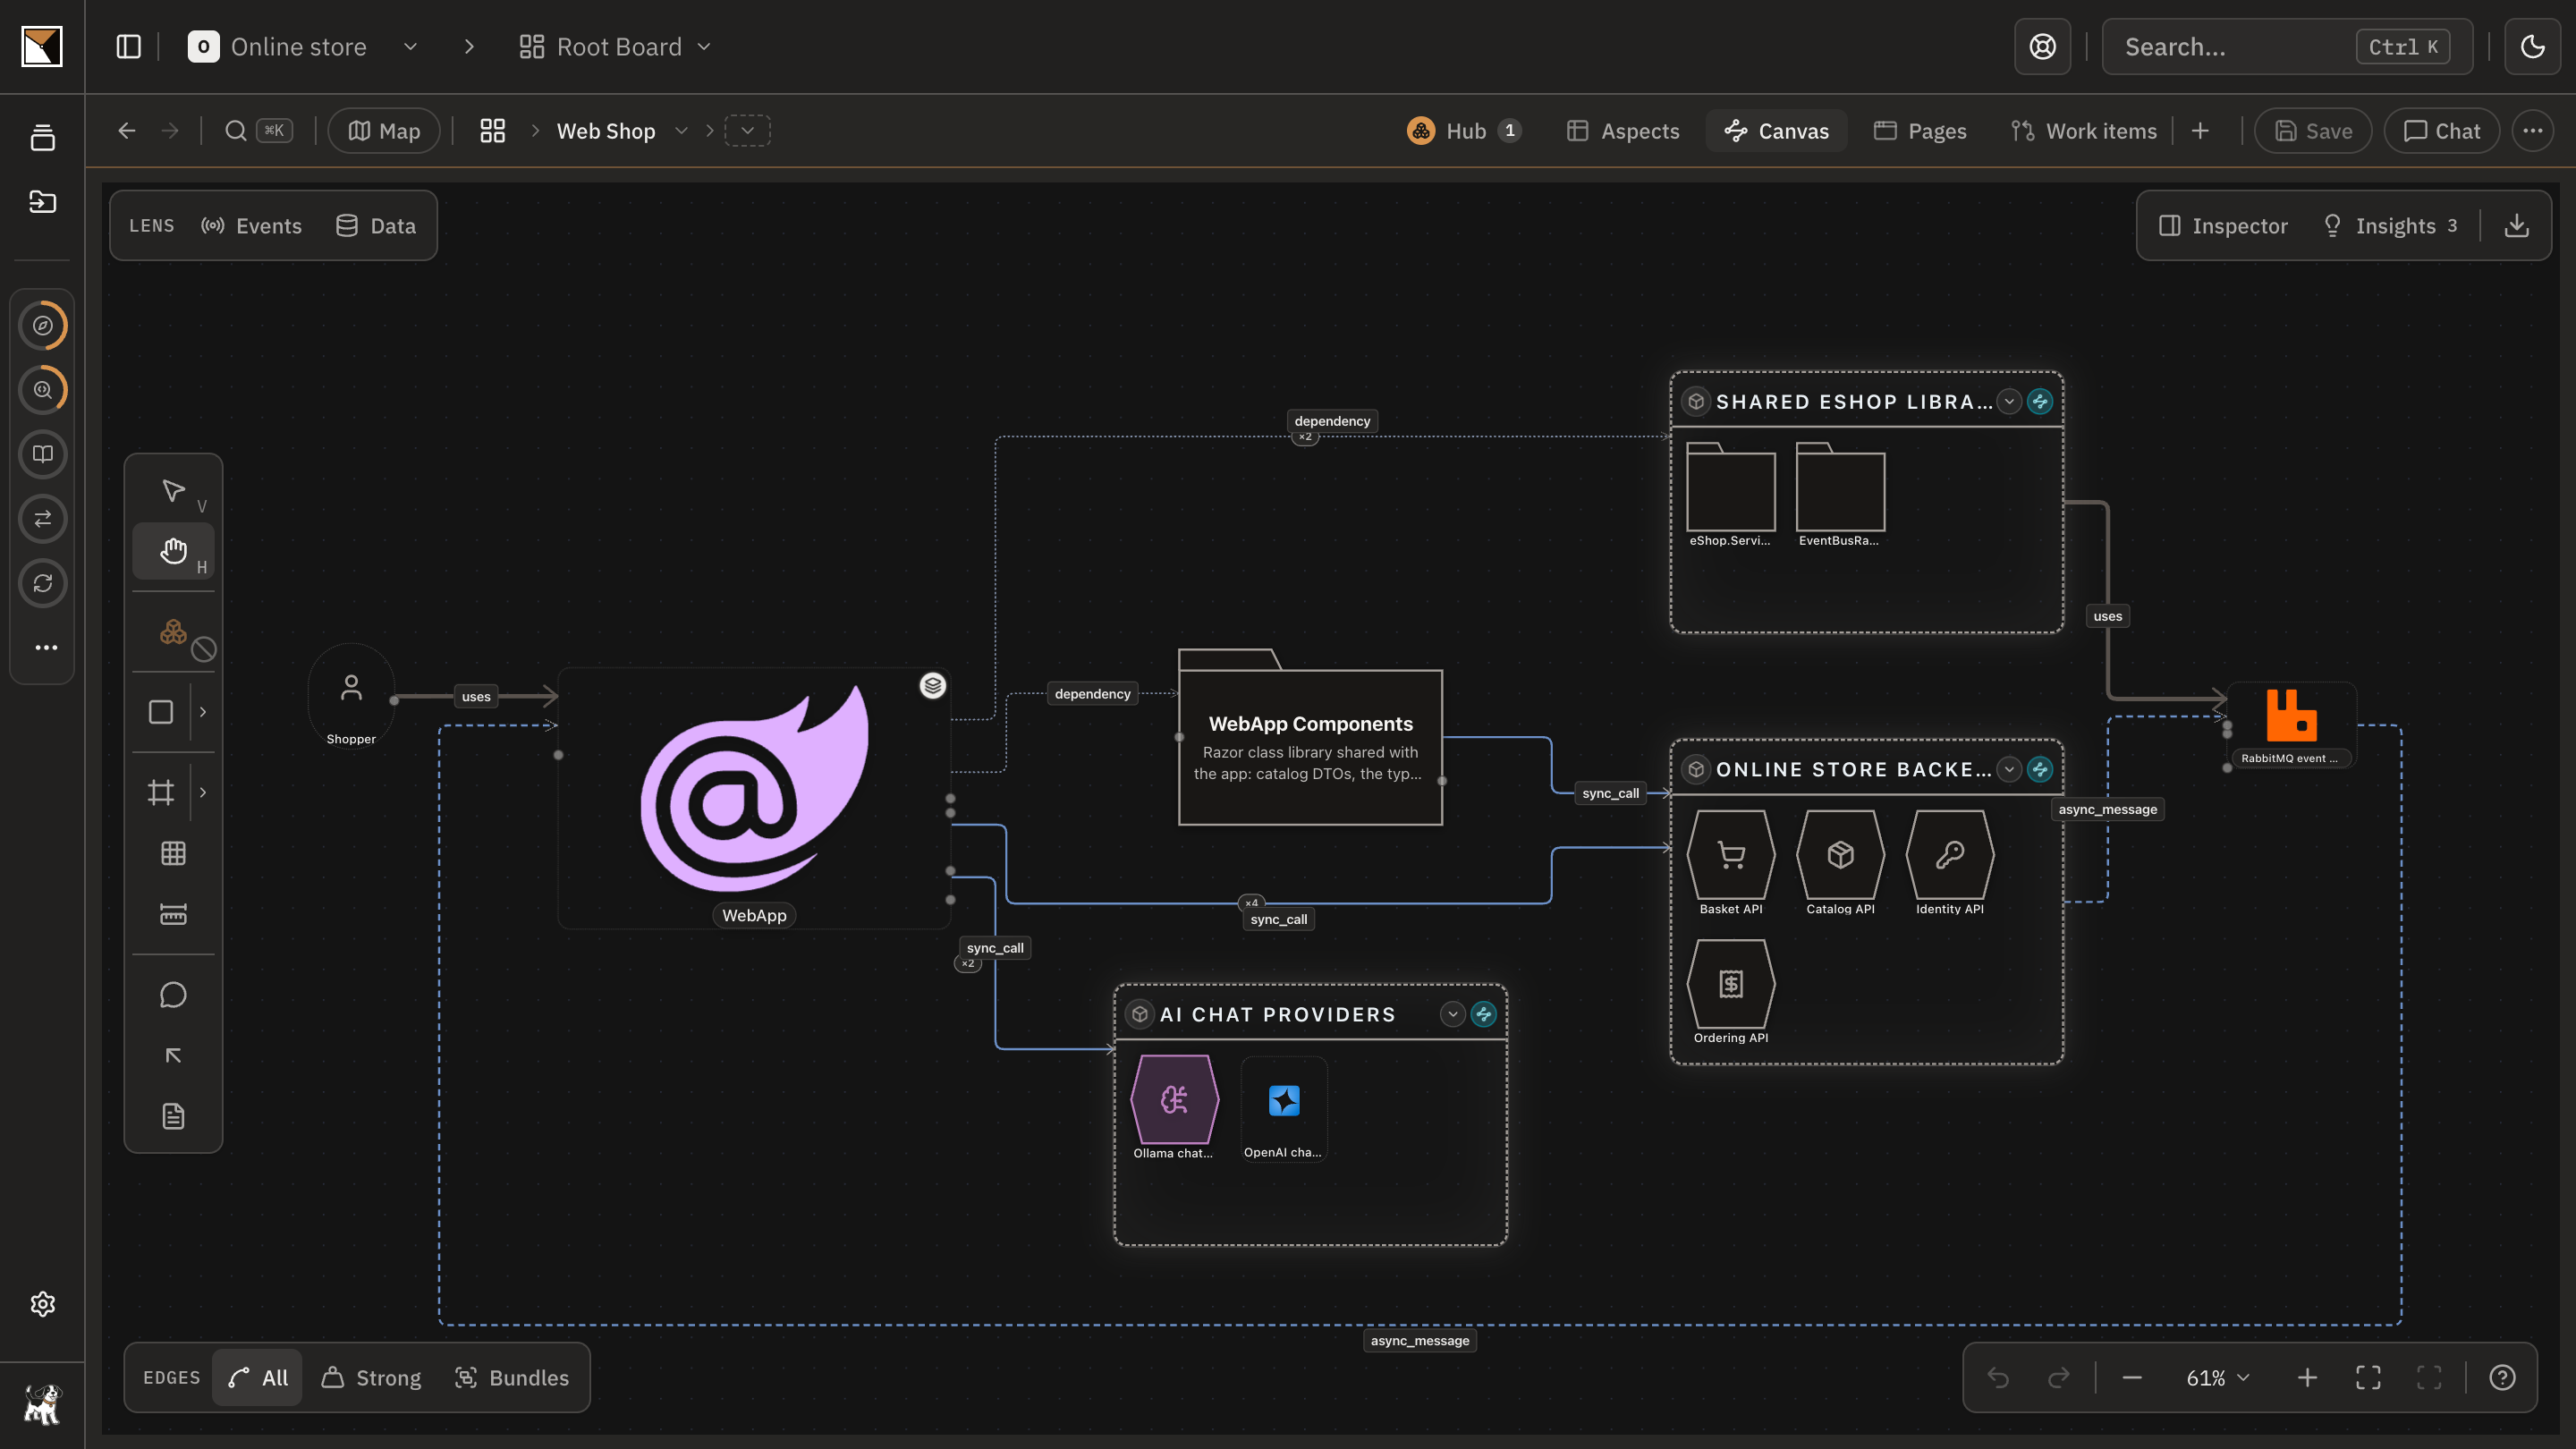Screen dimensions: 2576x1449
Task: Zoom in with the plus icon
Action: [2307, 1378]
